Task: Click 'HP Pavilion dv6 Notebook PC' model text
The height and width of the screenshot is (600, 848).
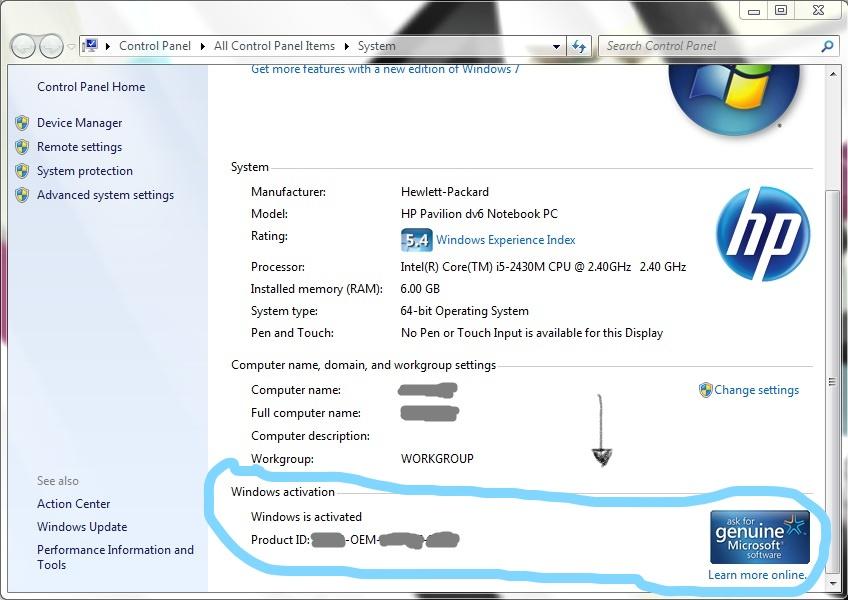Action: point(479,214)
